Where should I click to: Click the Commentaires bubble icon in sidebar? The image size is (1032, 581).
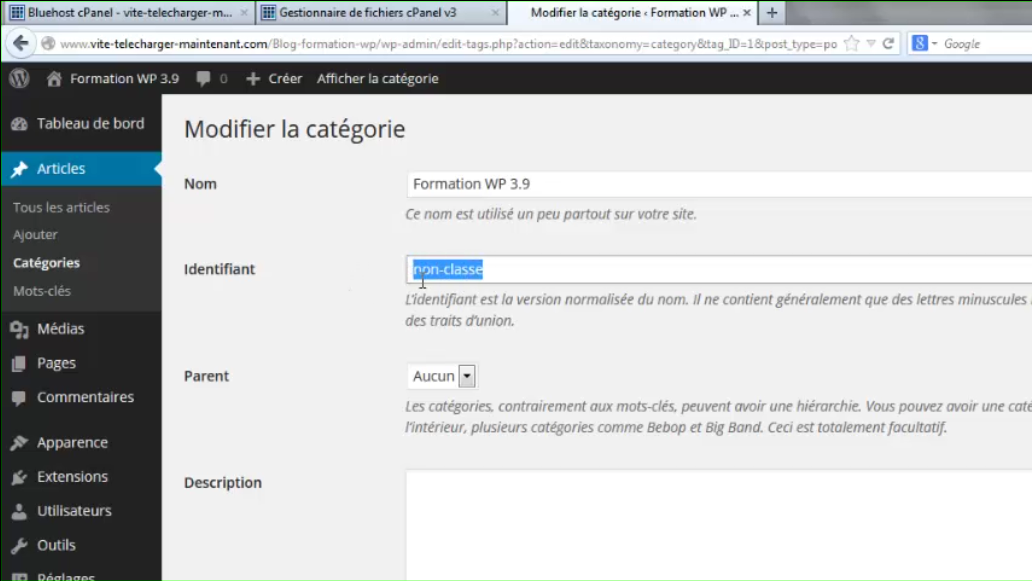pos(19,397)
